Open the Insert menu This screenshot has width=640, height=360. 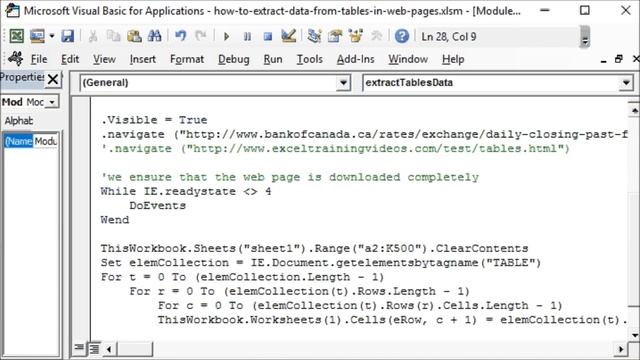pos(142,60)
